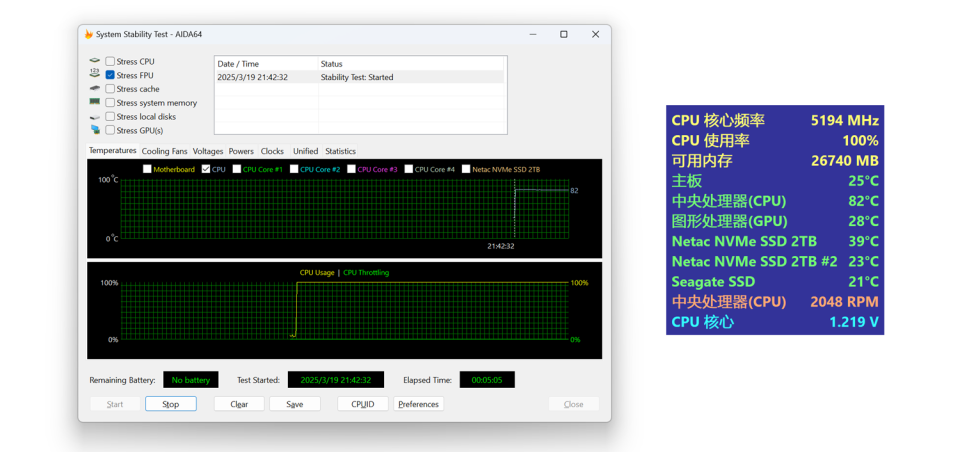Switch to the Statistics tab

(340, 151)
